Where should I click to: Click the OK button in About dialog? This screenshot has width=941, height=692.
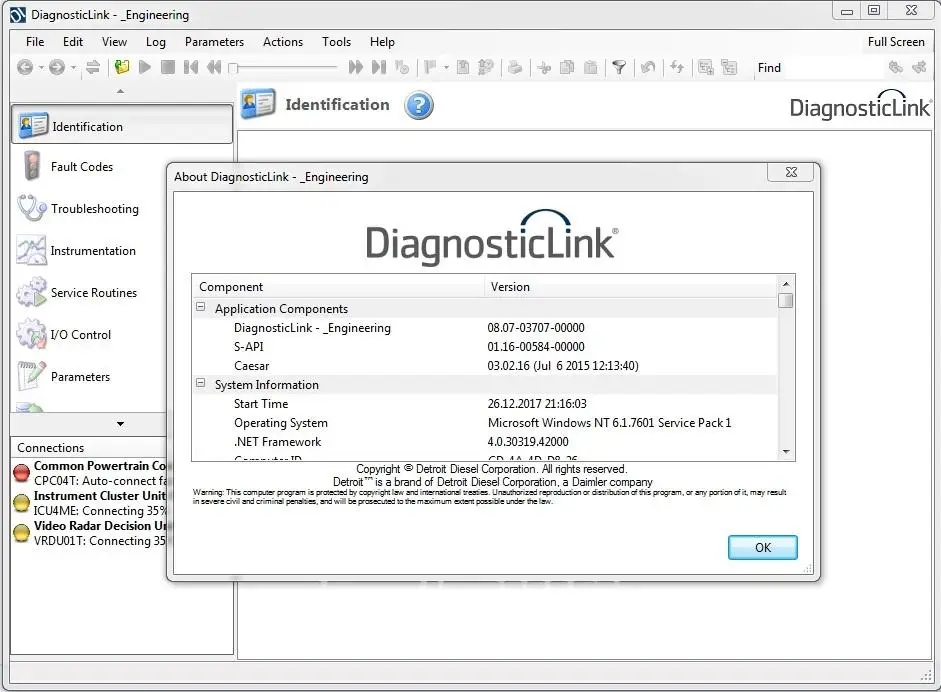763,547
